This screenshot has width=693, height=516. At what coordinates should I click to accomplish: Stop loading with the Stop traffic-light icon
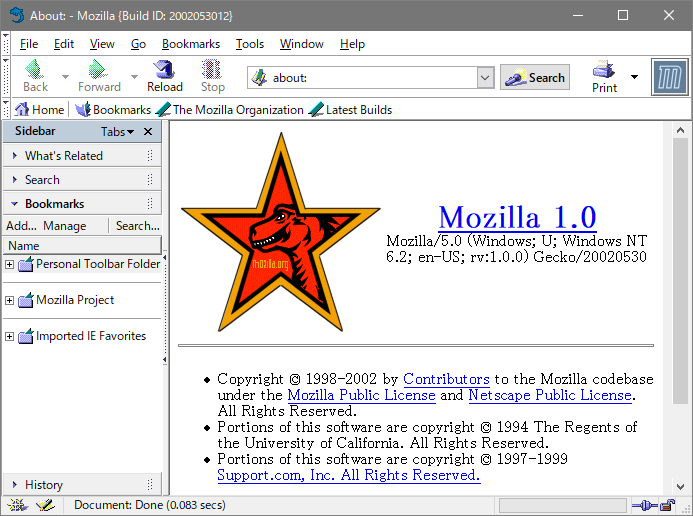tap(212, 69)
